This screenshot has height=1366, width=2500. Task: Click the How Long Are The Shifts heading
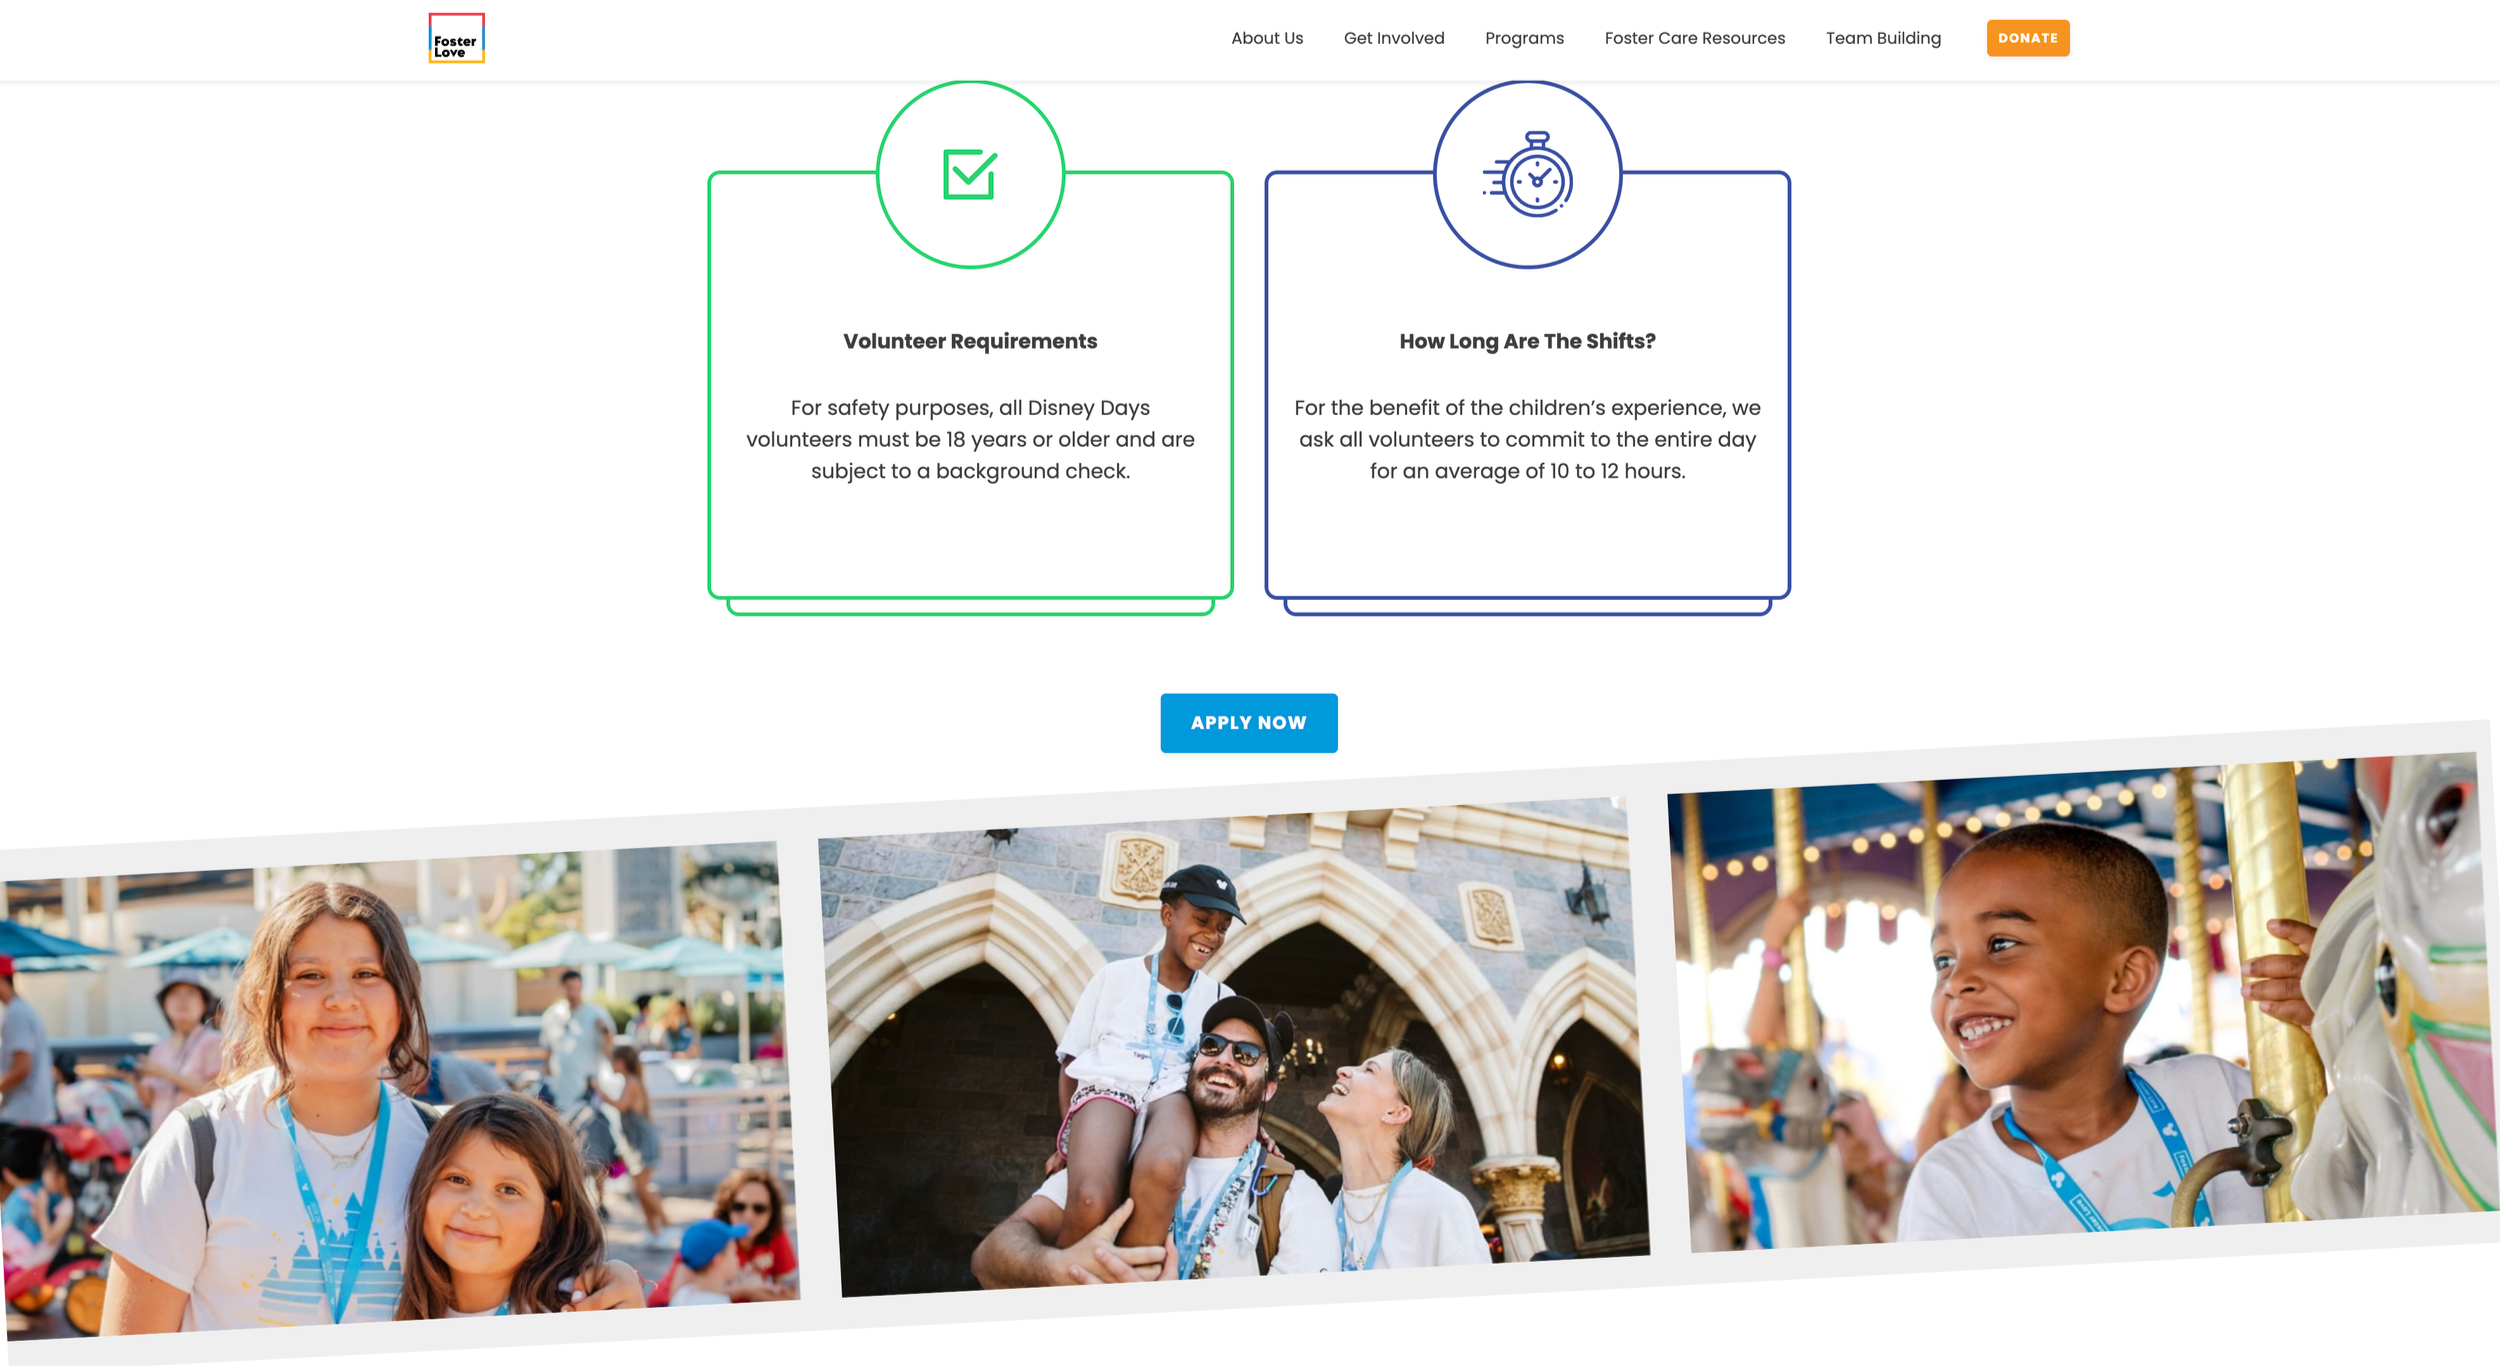(1526, 341)
